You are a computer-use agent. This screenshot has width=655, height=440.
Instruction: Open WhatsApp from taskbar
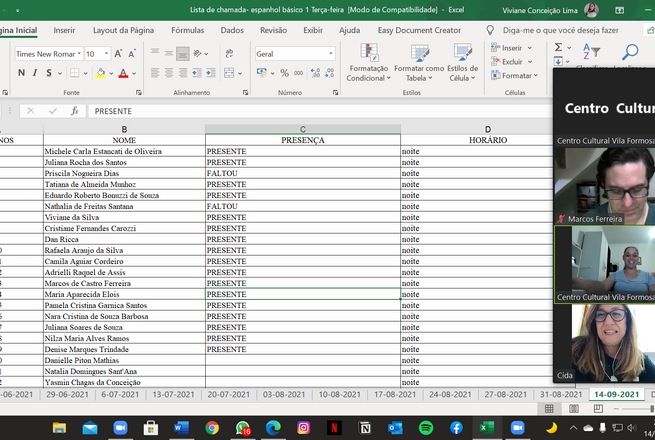tap(243, 428)
